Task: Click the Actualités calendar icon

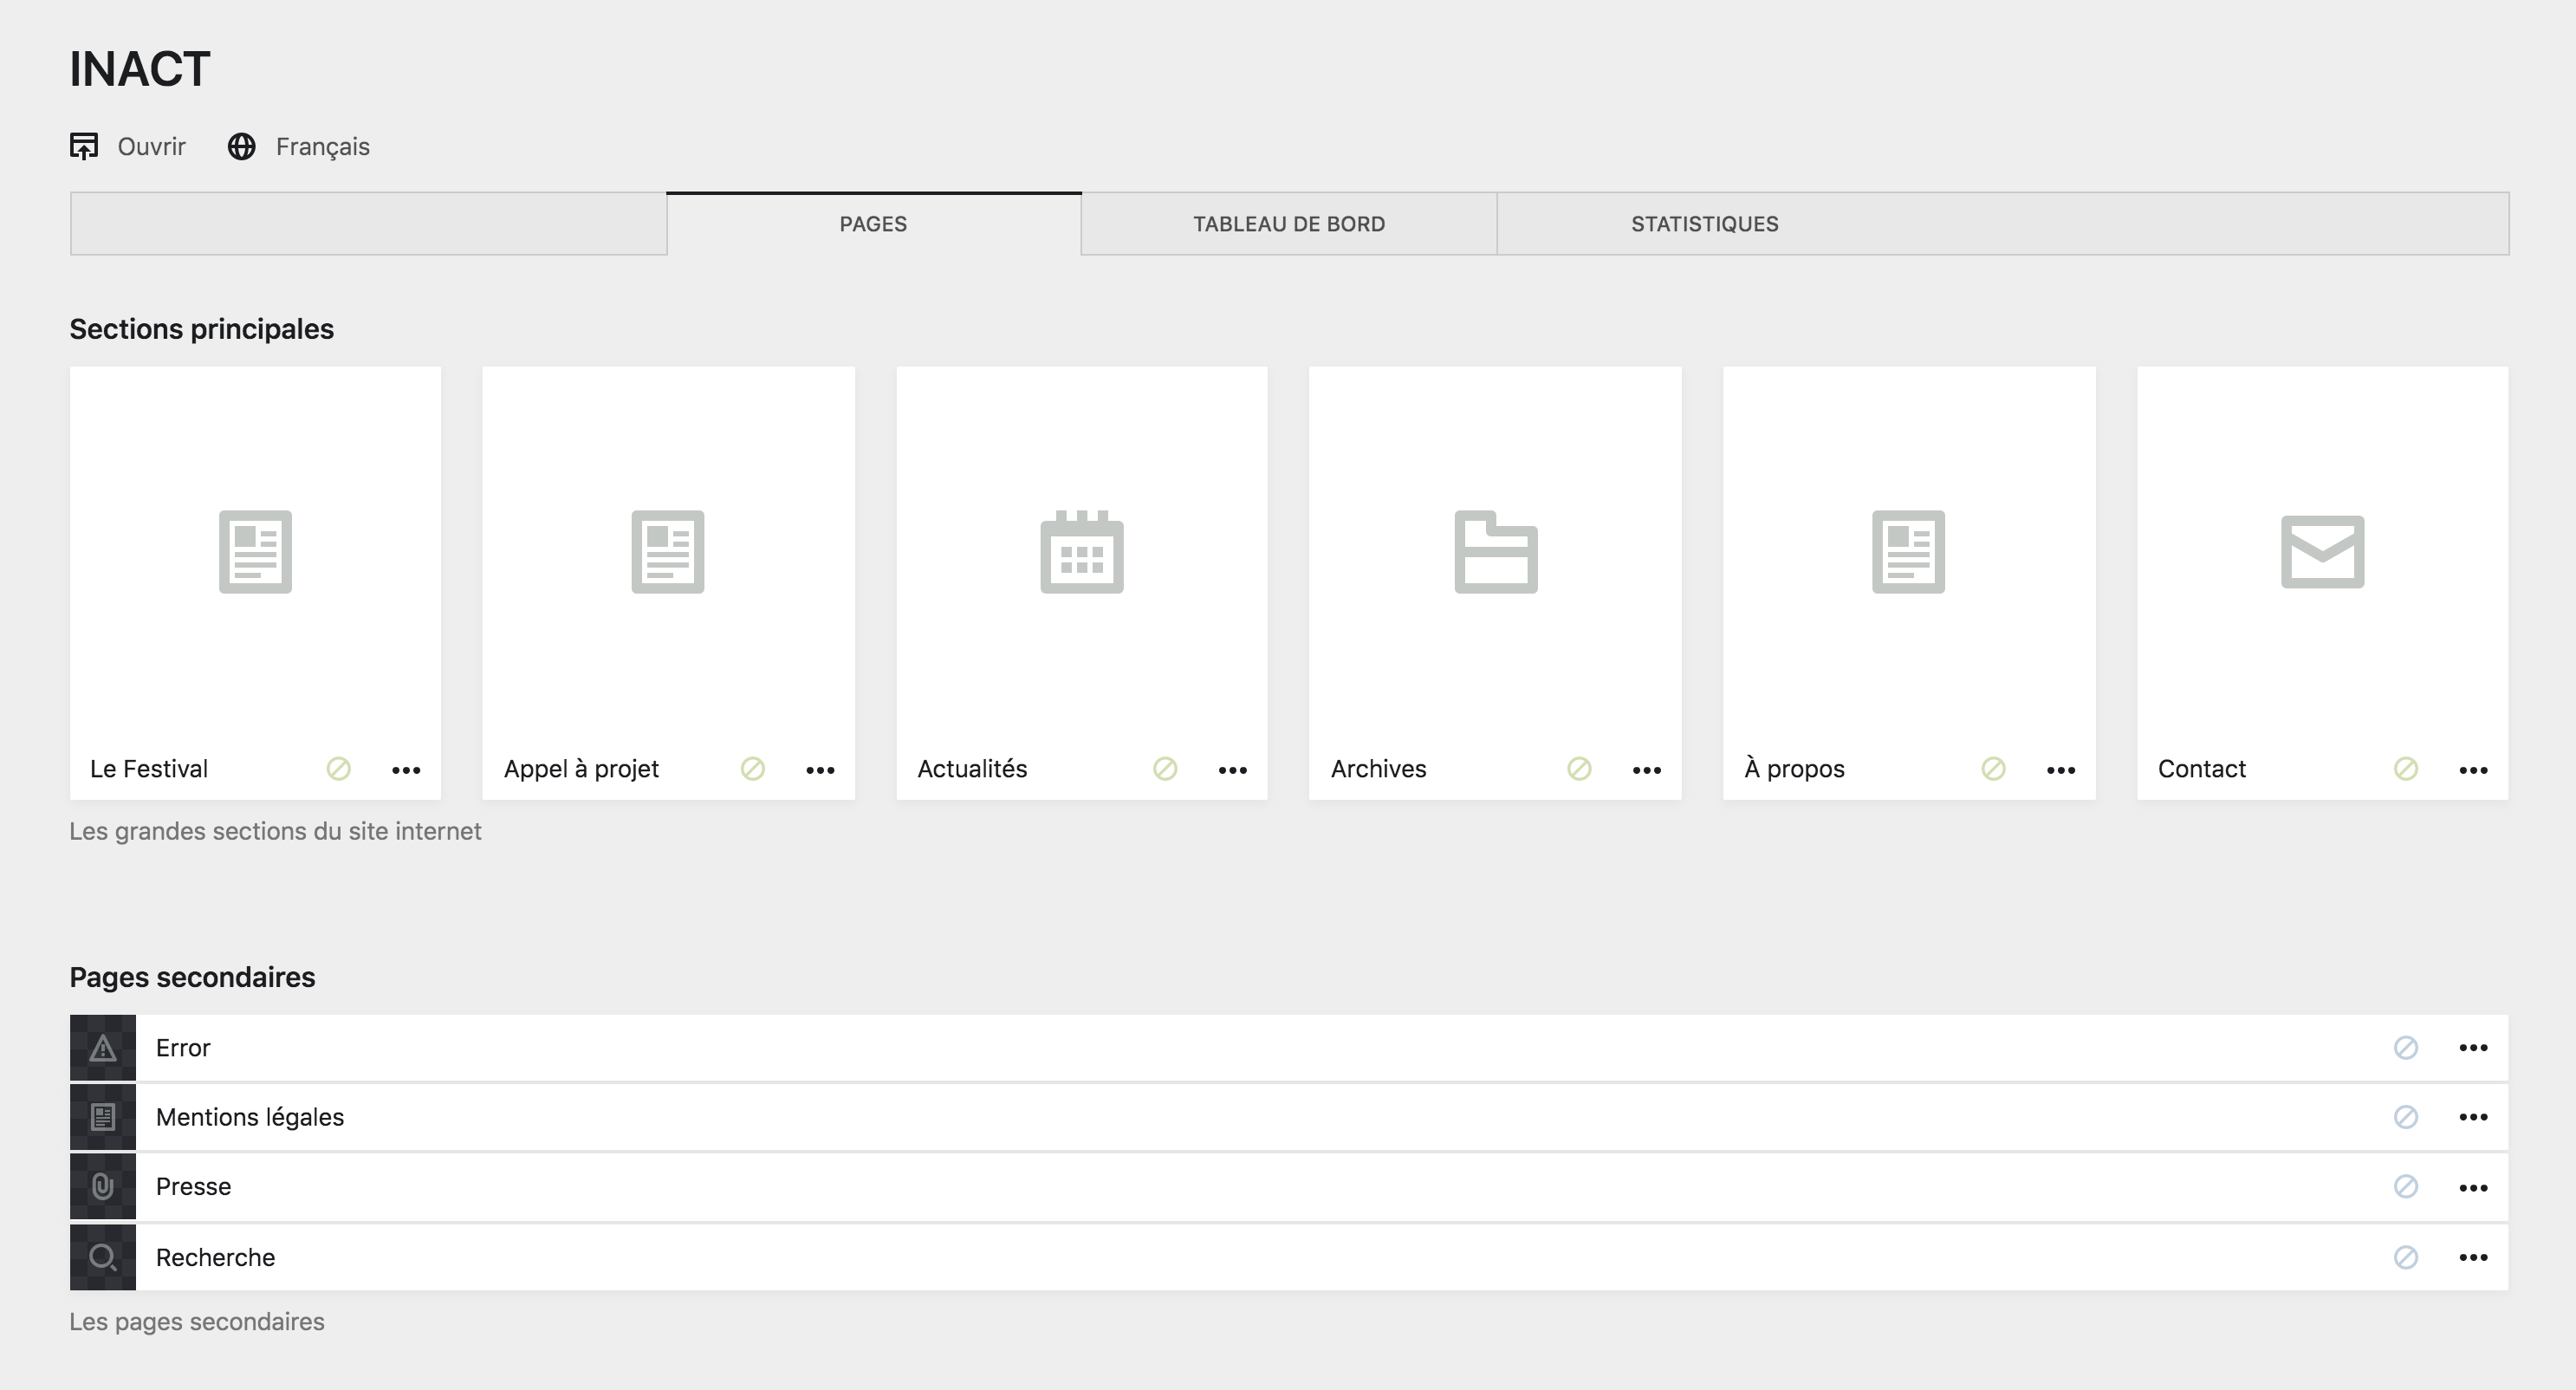Action: [x=1081, y=552]
